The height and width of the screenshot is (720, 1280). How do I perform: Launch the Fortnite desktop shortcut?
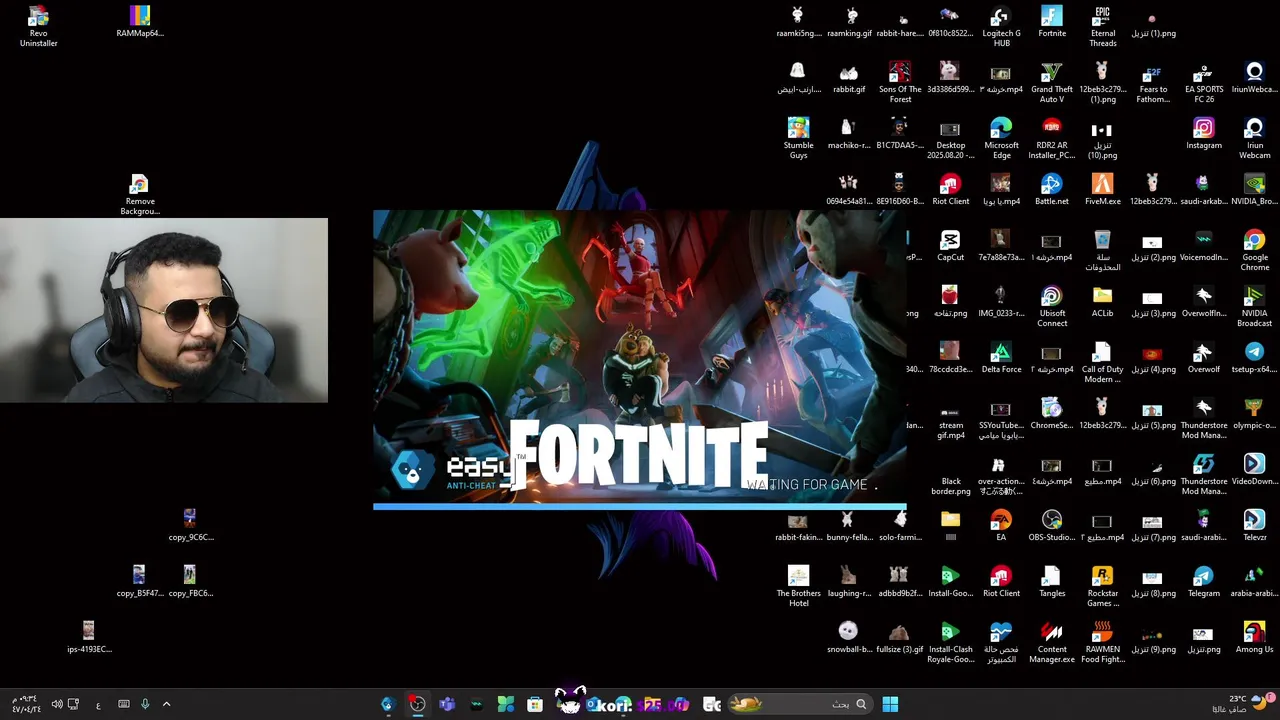(1052, 22)
